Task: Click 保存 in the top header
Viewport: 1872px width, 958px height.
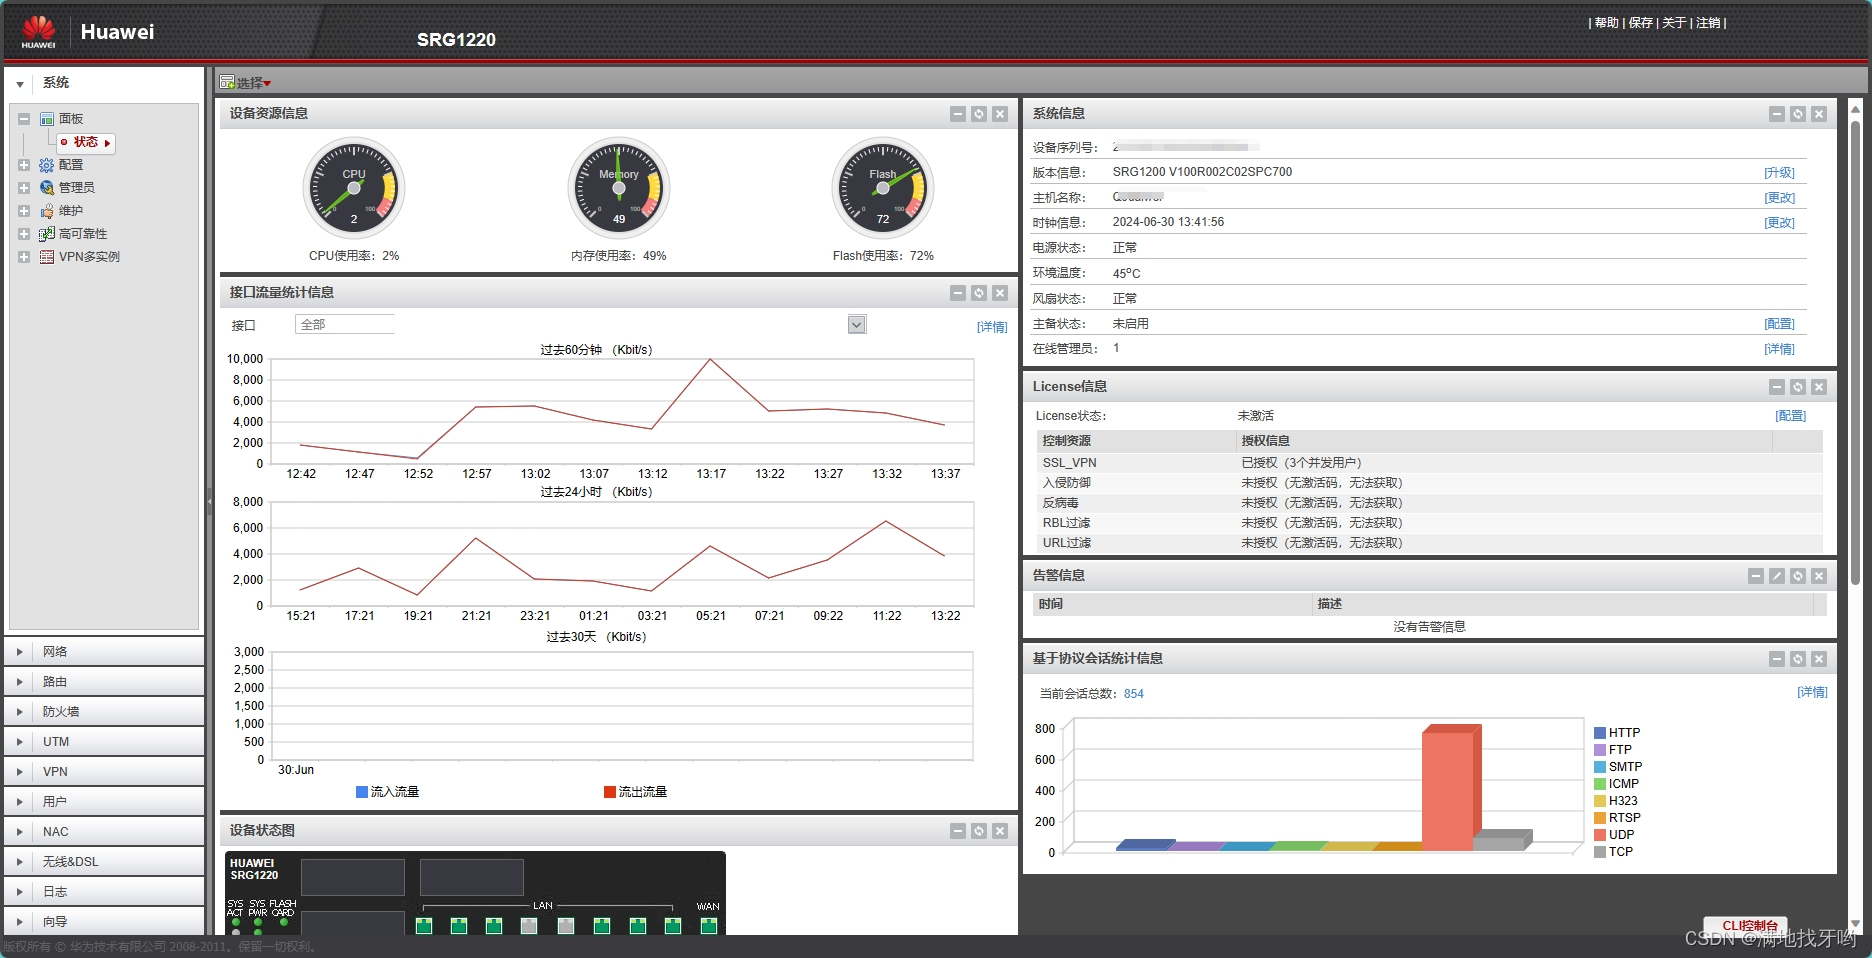Action: pos(1640,23)
